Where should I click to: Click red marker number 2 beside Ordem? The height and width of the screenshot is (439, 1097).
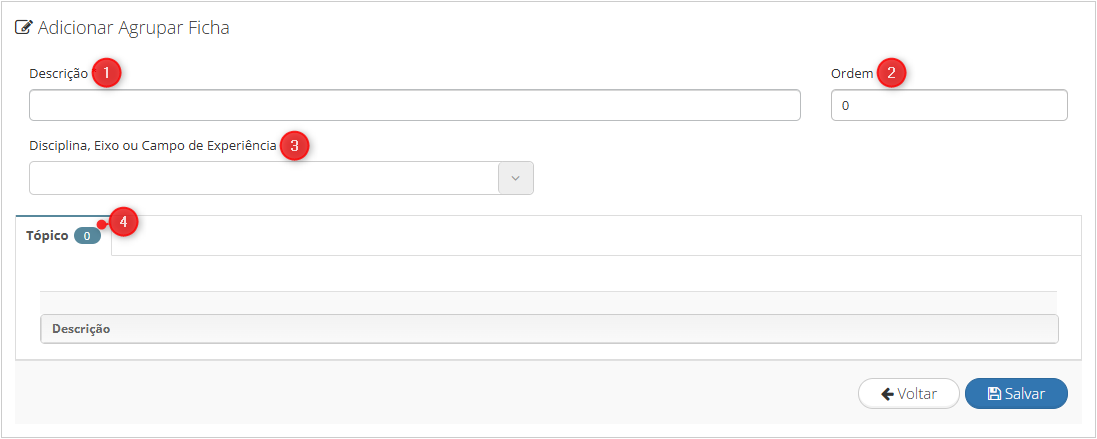891,73
